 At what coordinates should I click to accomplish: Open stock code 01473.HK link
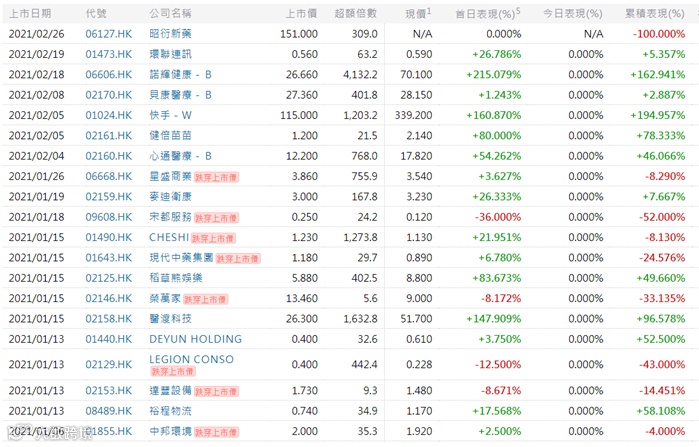tap(108, 54)
